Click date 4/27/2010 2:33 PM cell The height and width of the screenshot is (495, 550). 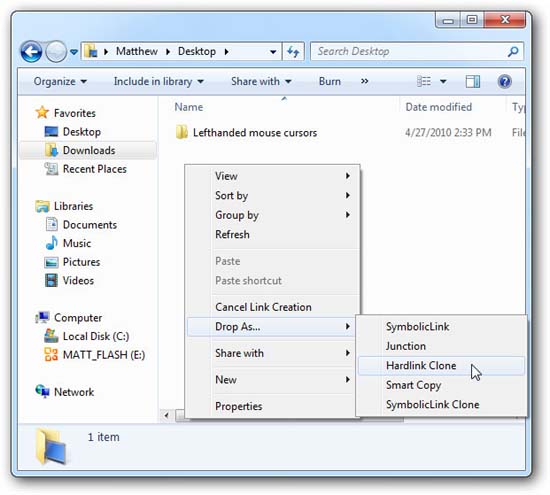tap(448, 133)
